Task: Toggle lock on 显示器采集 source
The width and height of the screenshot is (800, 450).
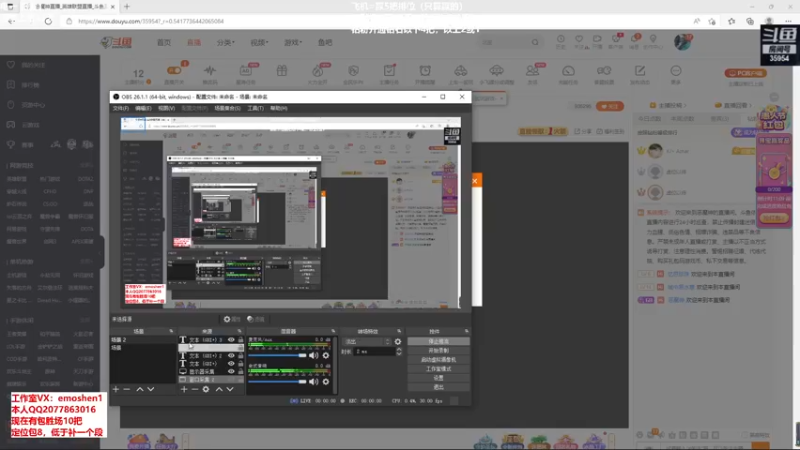Action: 240,371
